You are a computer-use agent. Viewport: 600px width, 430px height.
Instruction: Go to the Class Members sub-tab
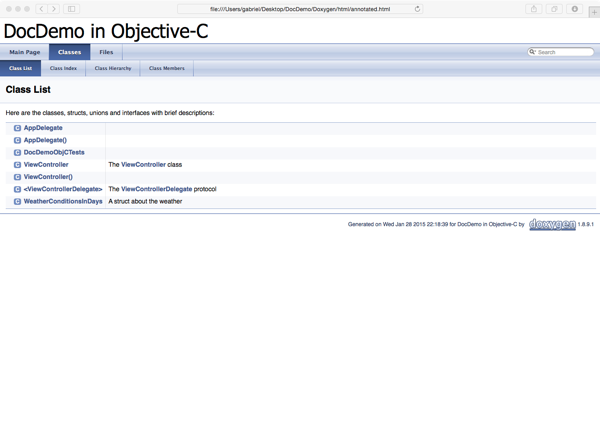pyautogui.click(x=167, y=68)
